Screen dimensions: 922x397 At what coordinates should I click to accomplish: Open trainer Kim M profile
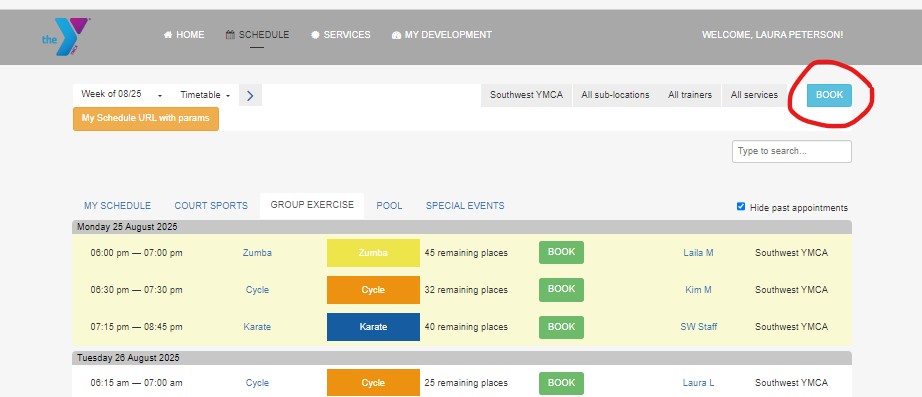pyautogui.click(x=699, y=290)
